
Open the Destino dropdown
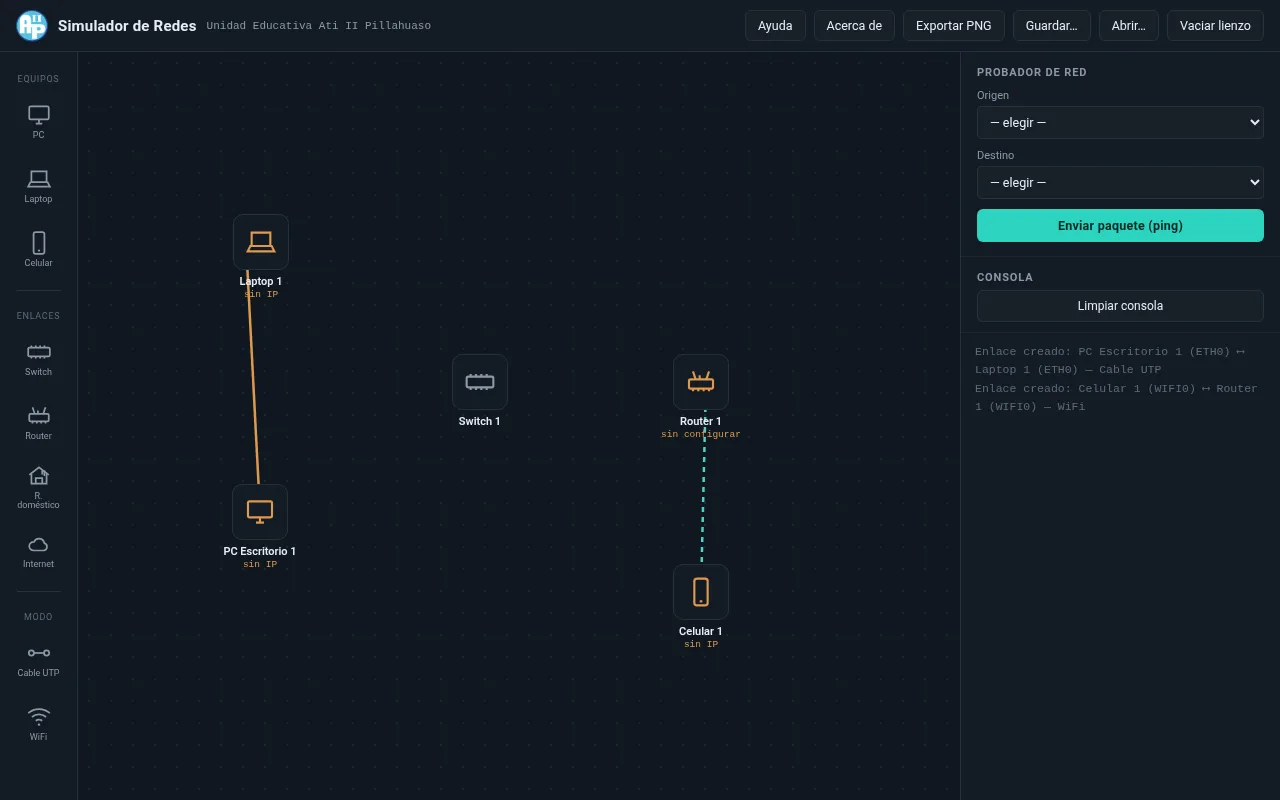(x=1120, y=182)
